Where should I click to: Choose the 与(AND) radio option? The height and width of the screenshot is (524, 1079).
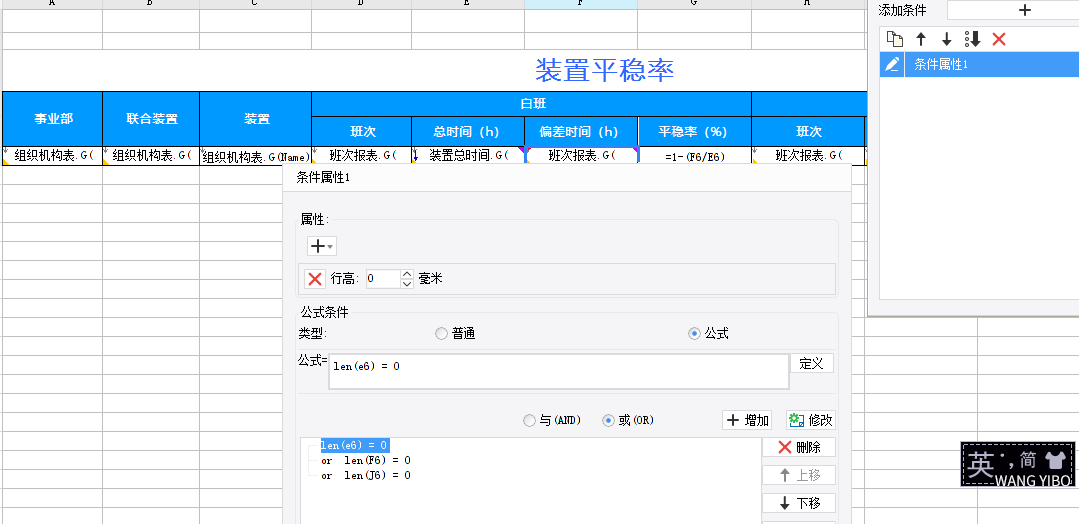(x=529, y=420)
